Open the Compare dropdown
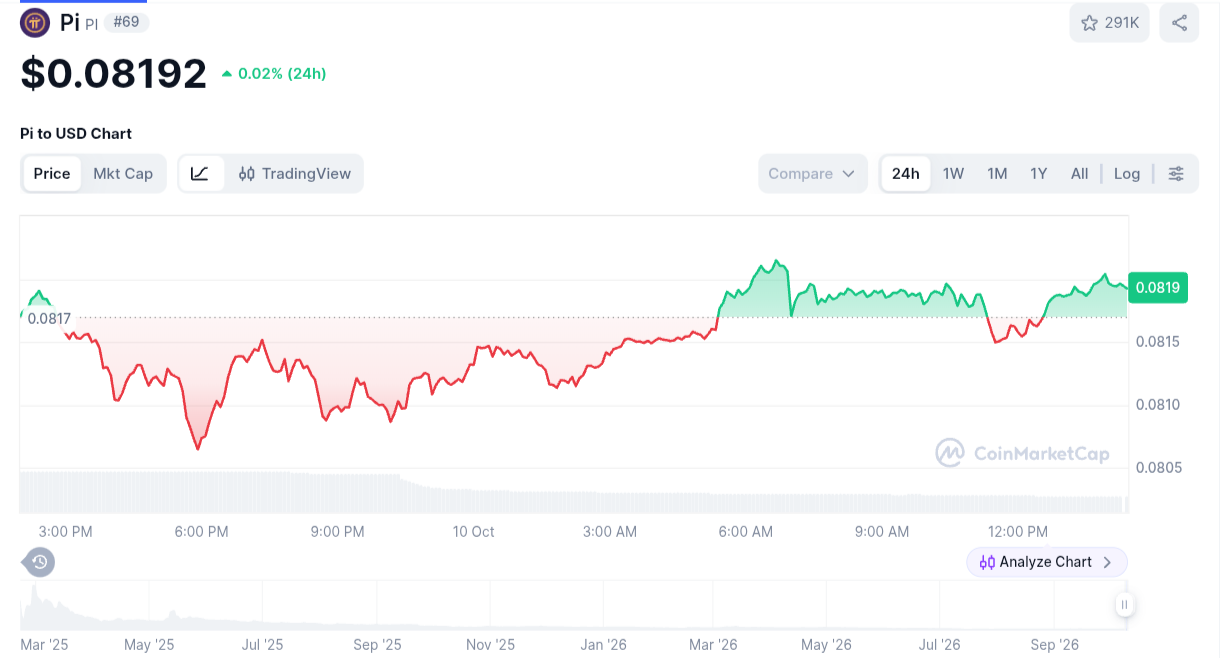 click(x=812, y=173)
